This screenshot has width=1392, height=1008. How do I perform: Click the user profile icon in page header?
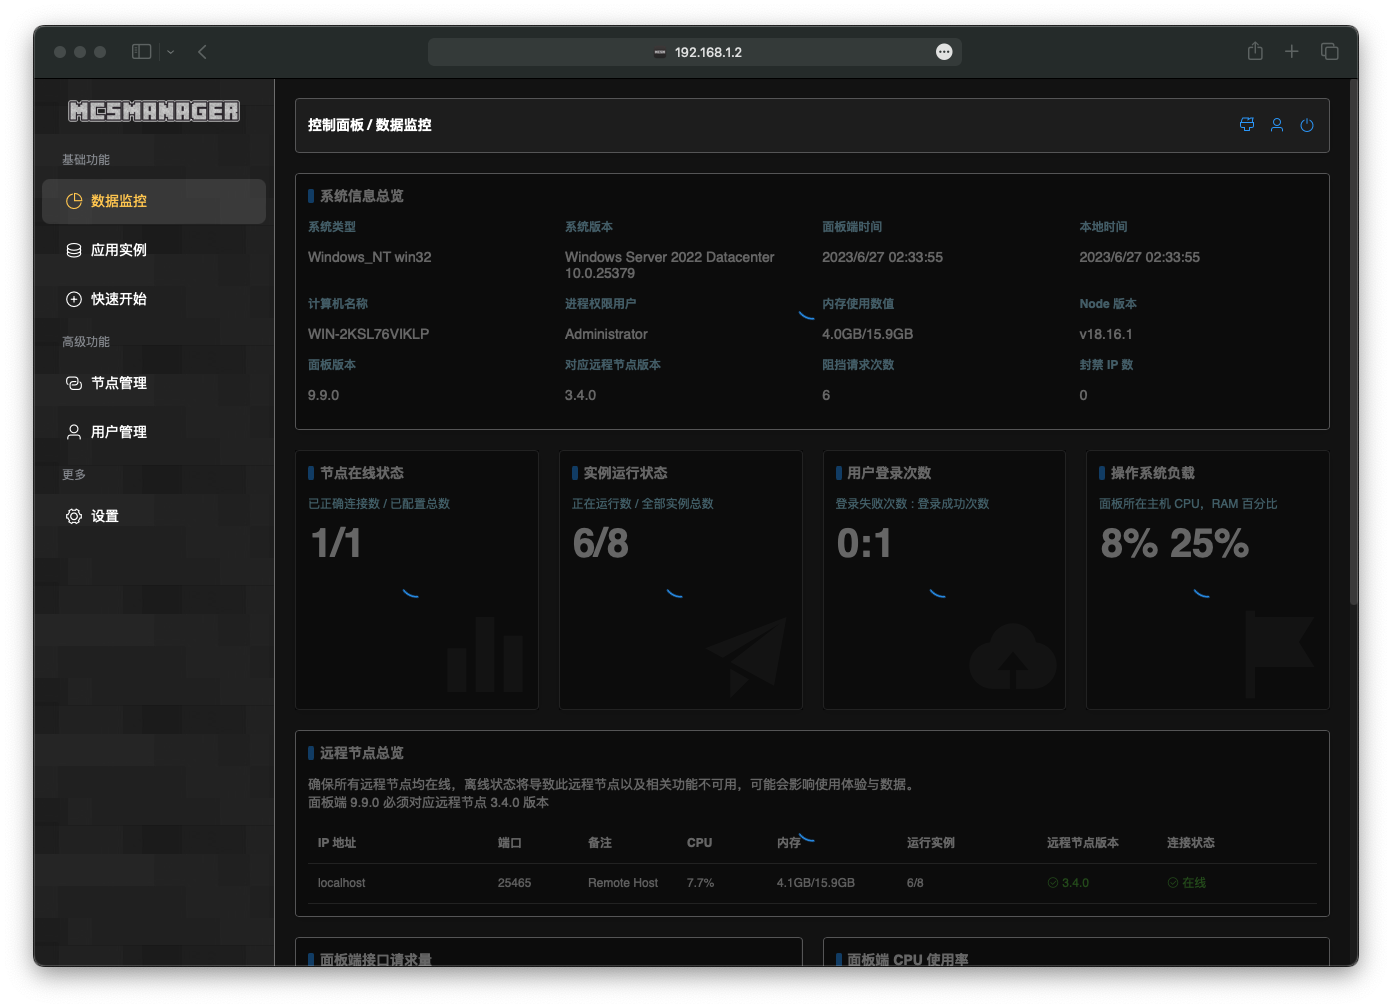(1277, 125)
